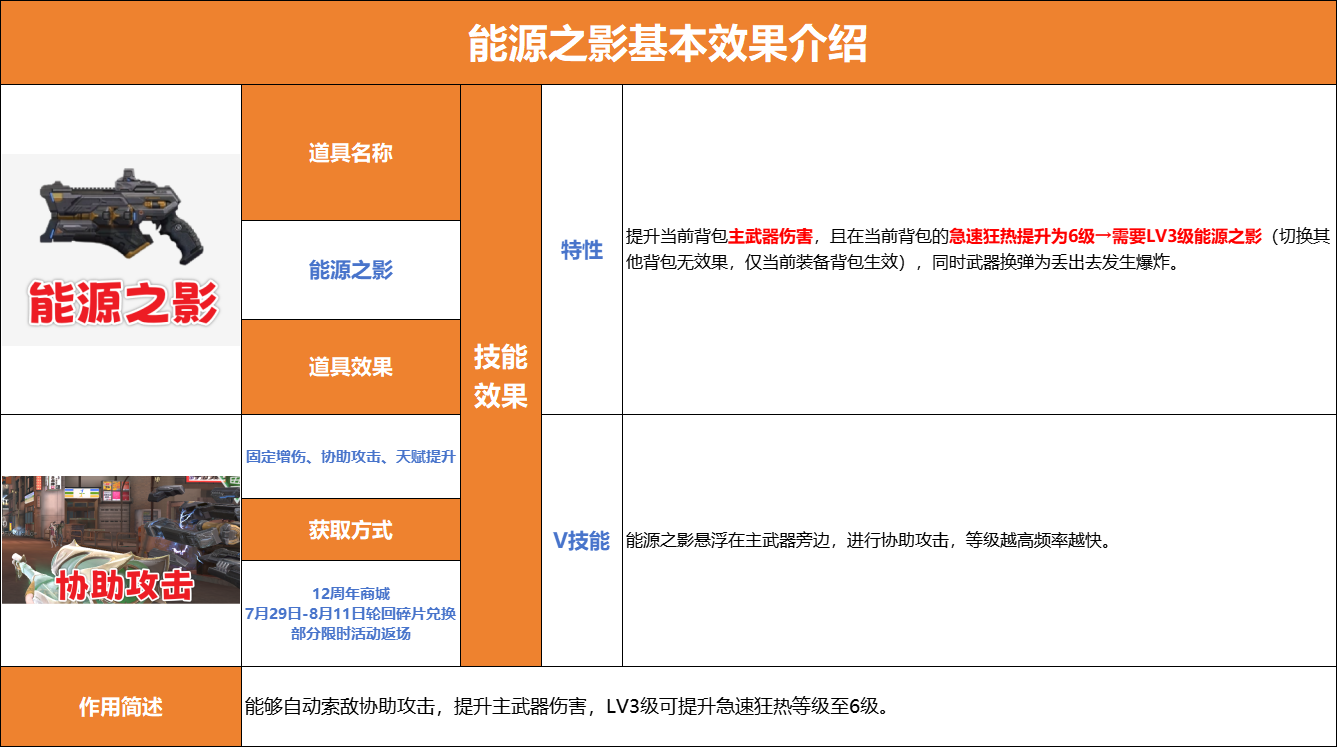Click the red 急速狂热提升为6级→需要LV3级能源之影 text
The image size is (1337, 747).
[1105, 238]
